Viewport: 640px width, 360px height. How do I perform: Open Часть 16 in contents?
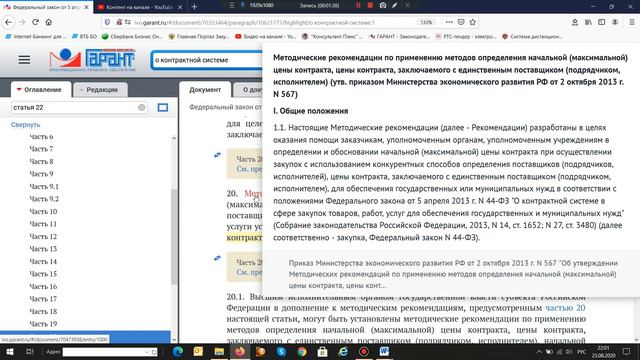pos(43,287)
